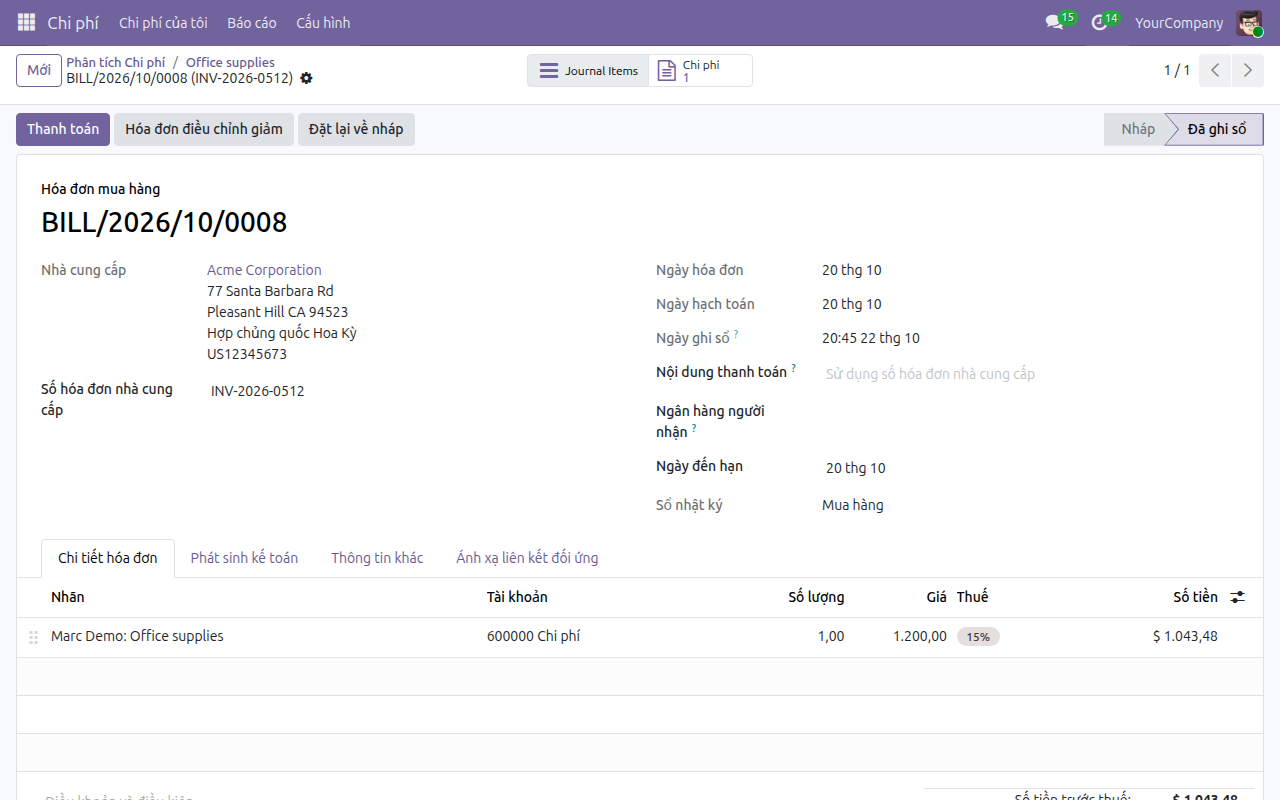Click the gear icon beside bill reference

(x=306, y=78)
